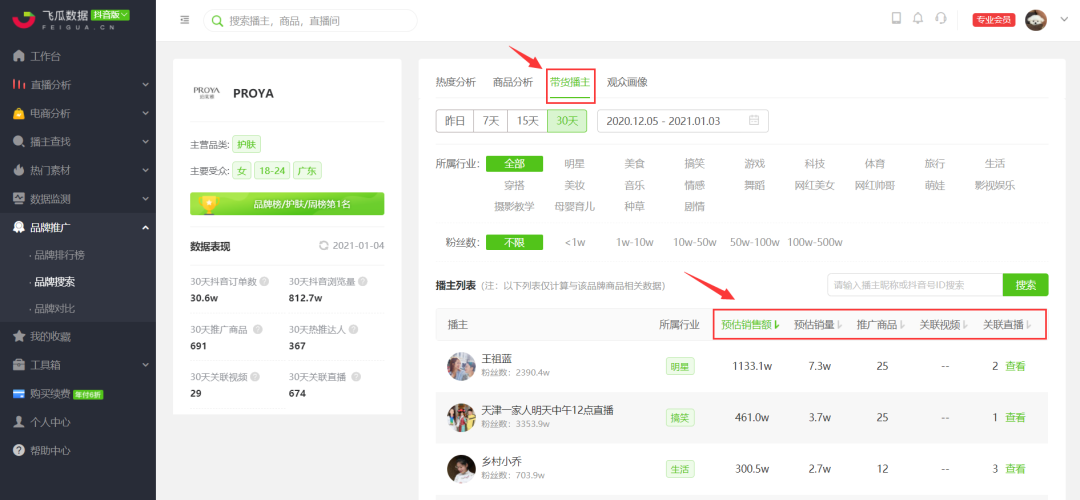Screen dimensions: 1080x500
Task: Click 查看 link in 王祖蓝 row
Action: tap(1015, 366)
